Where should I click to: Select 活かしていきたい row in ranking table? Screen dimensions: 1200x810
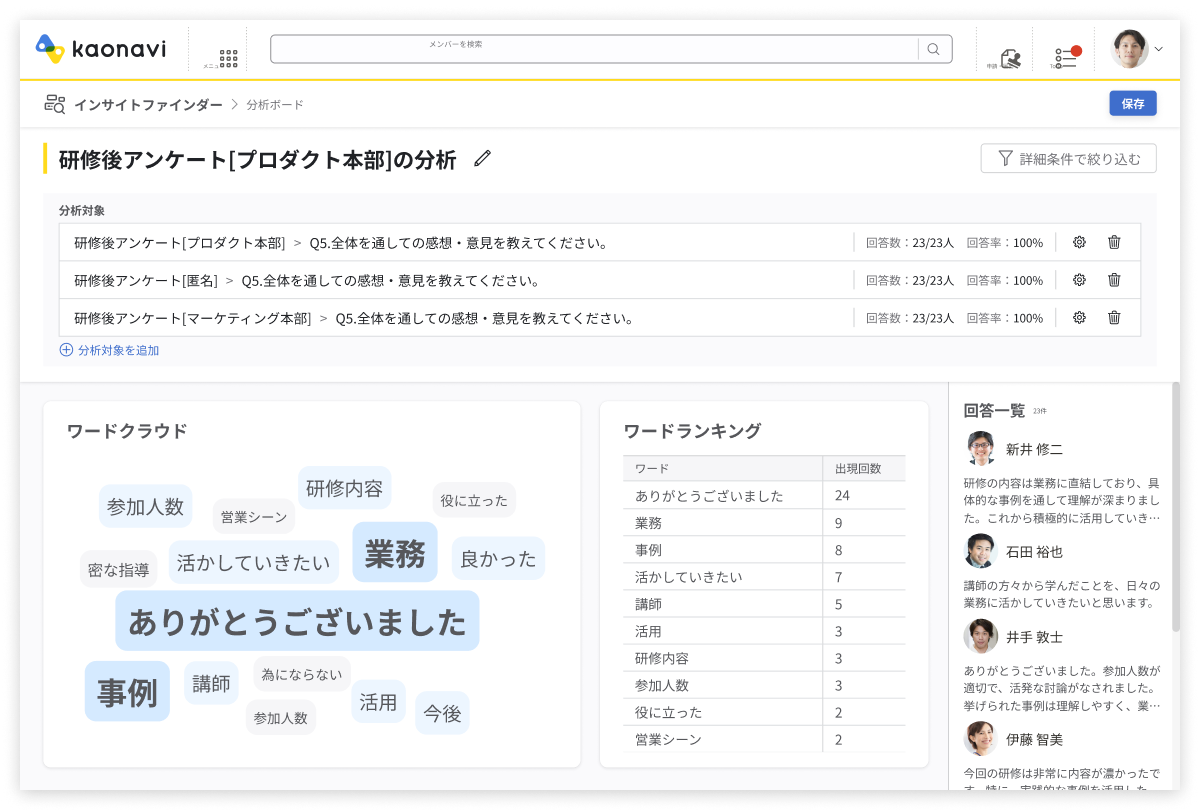coord(764,576)
